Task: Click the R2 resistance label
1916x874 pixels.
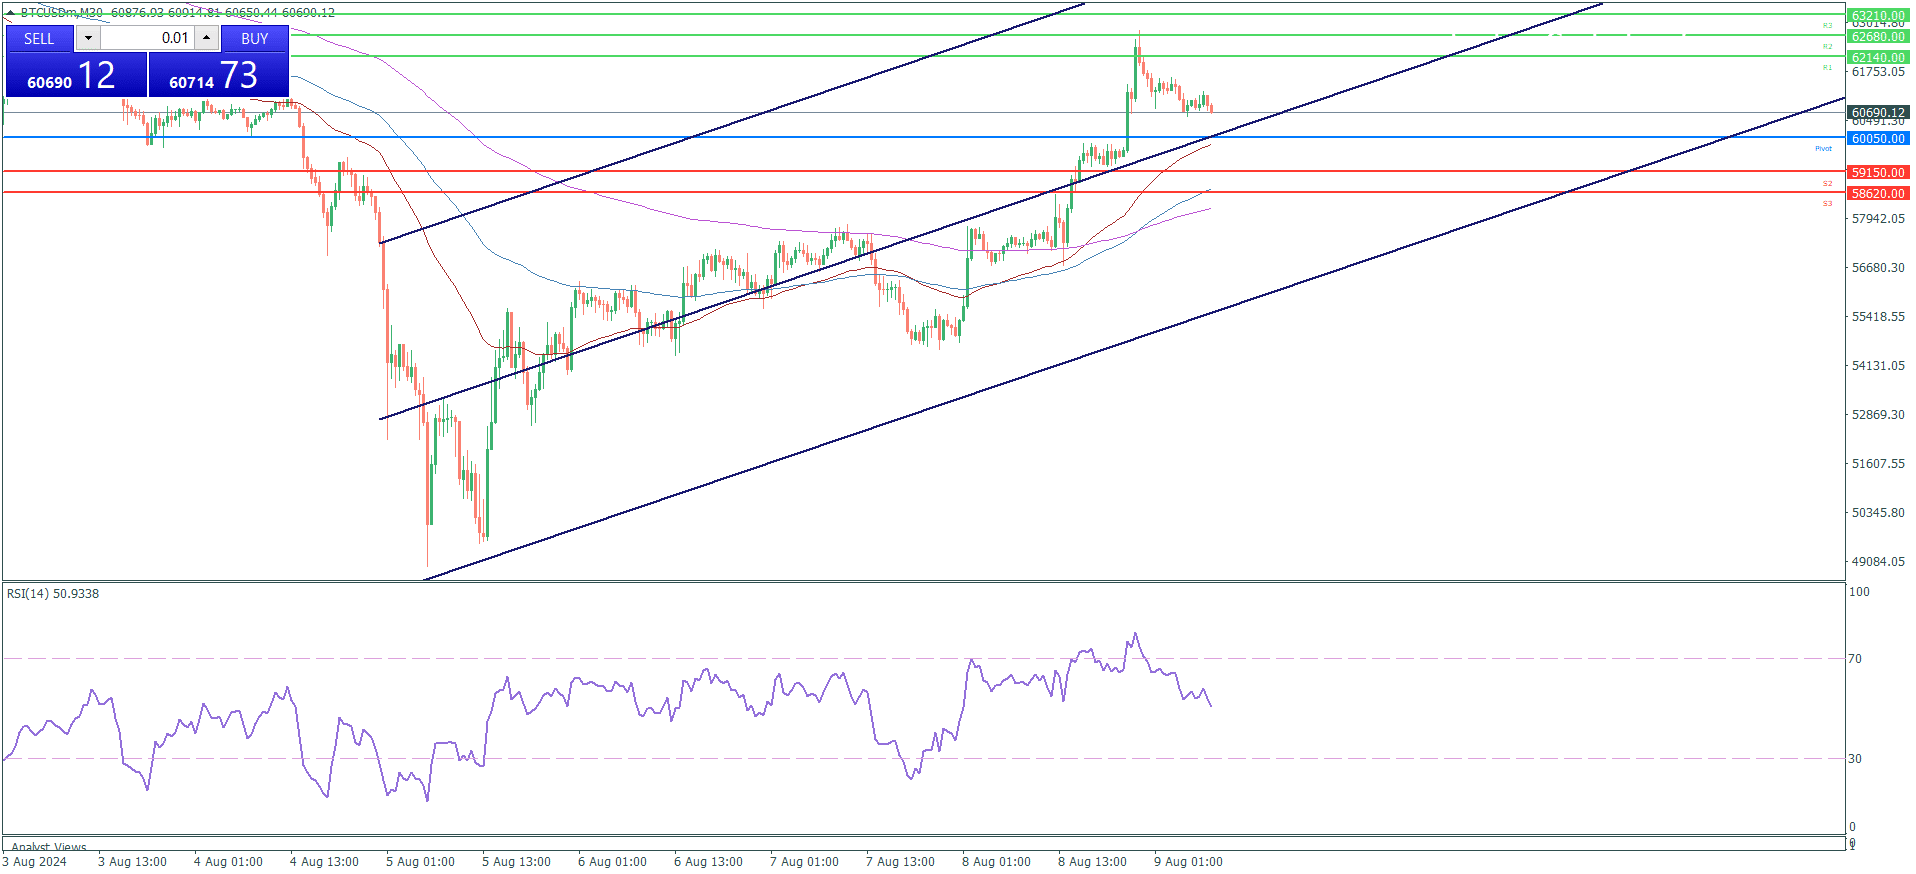Action: [x=1827, y=47]
